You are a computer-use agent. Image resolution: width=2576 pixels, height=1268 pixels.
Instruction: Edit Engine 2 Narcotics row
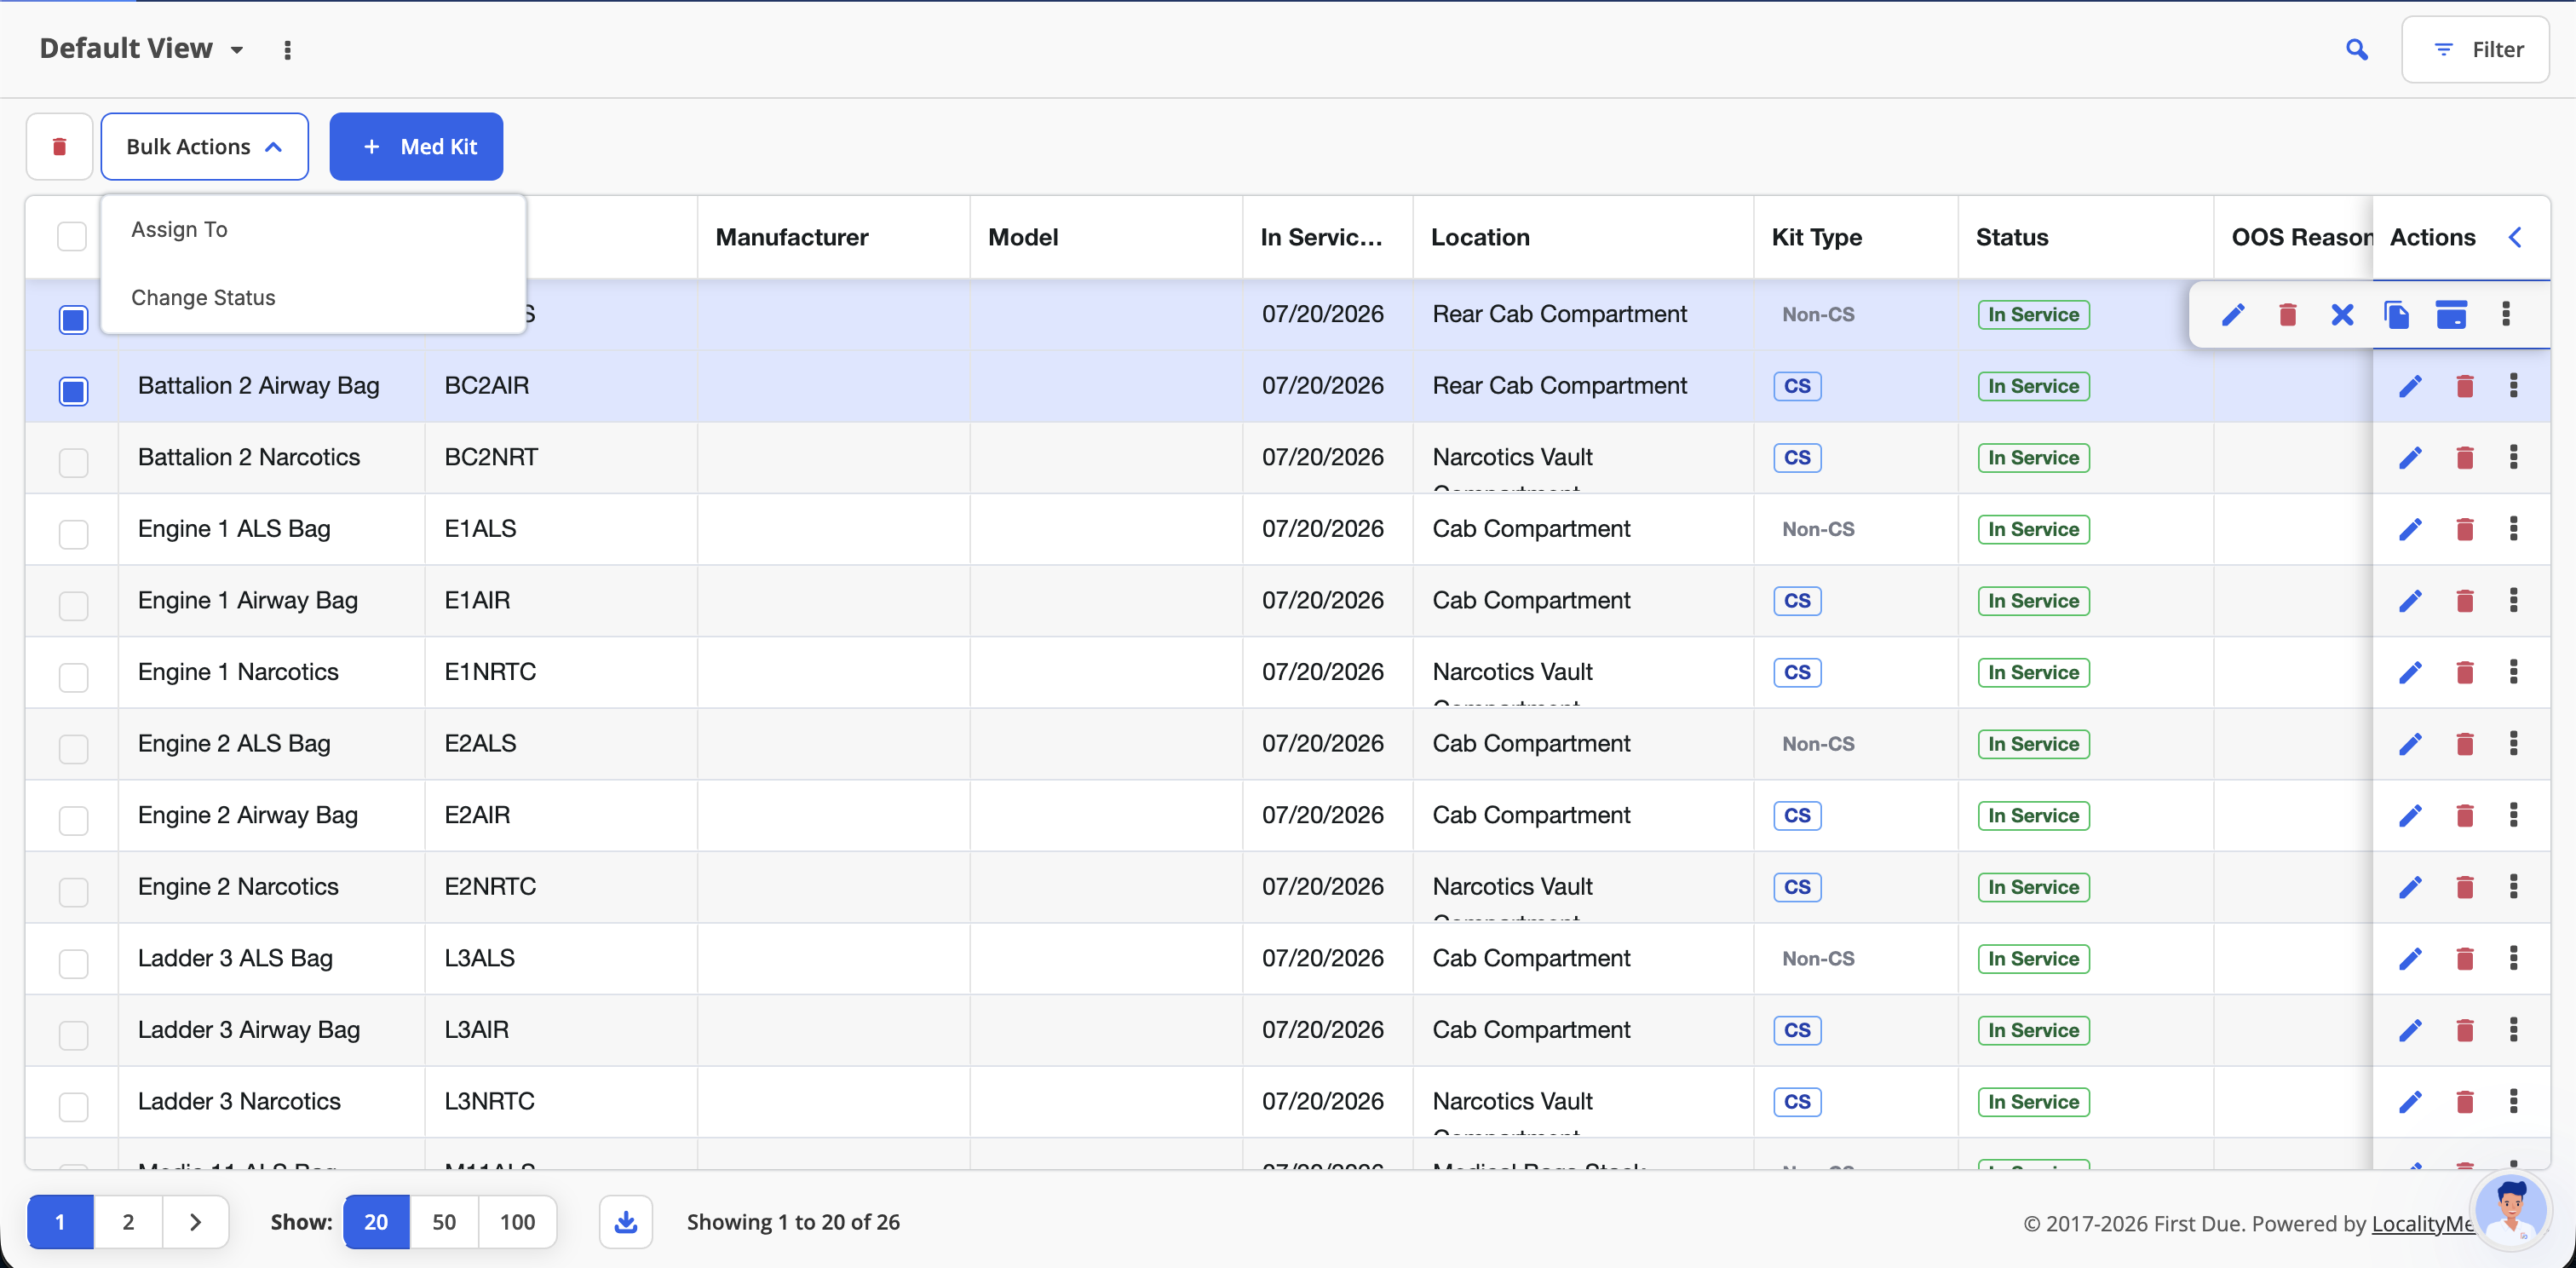point(2411,887)
